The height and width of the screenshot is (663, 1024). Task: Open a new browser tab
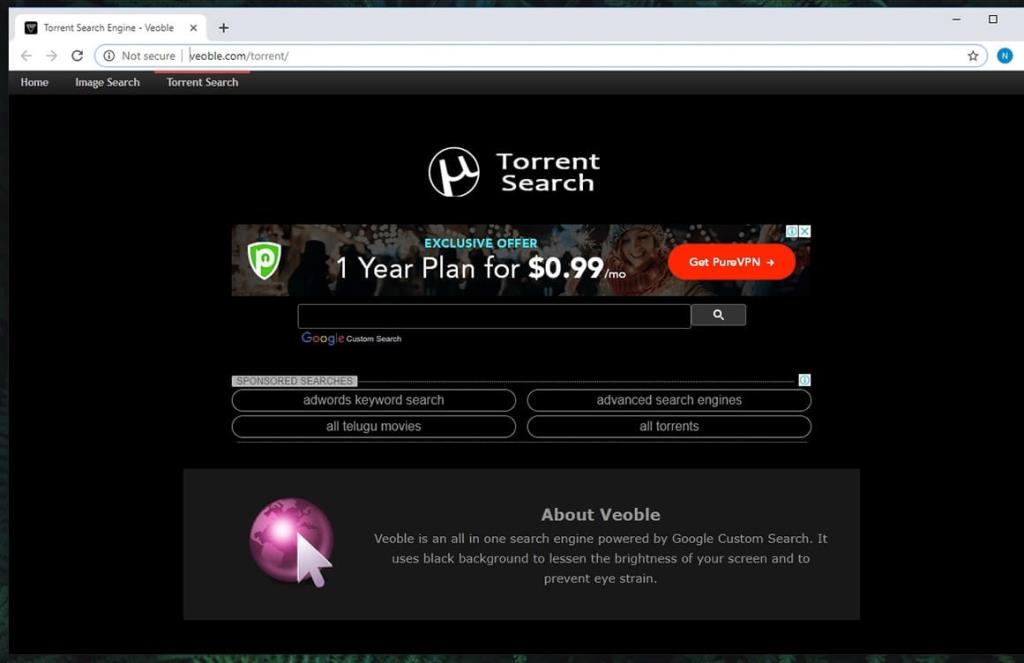coord(223,28)
